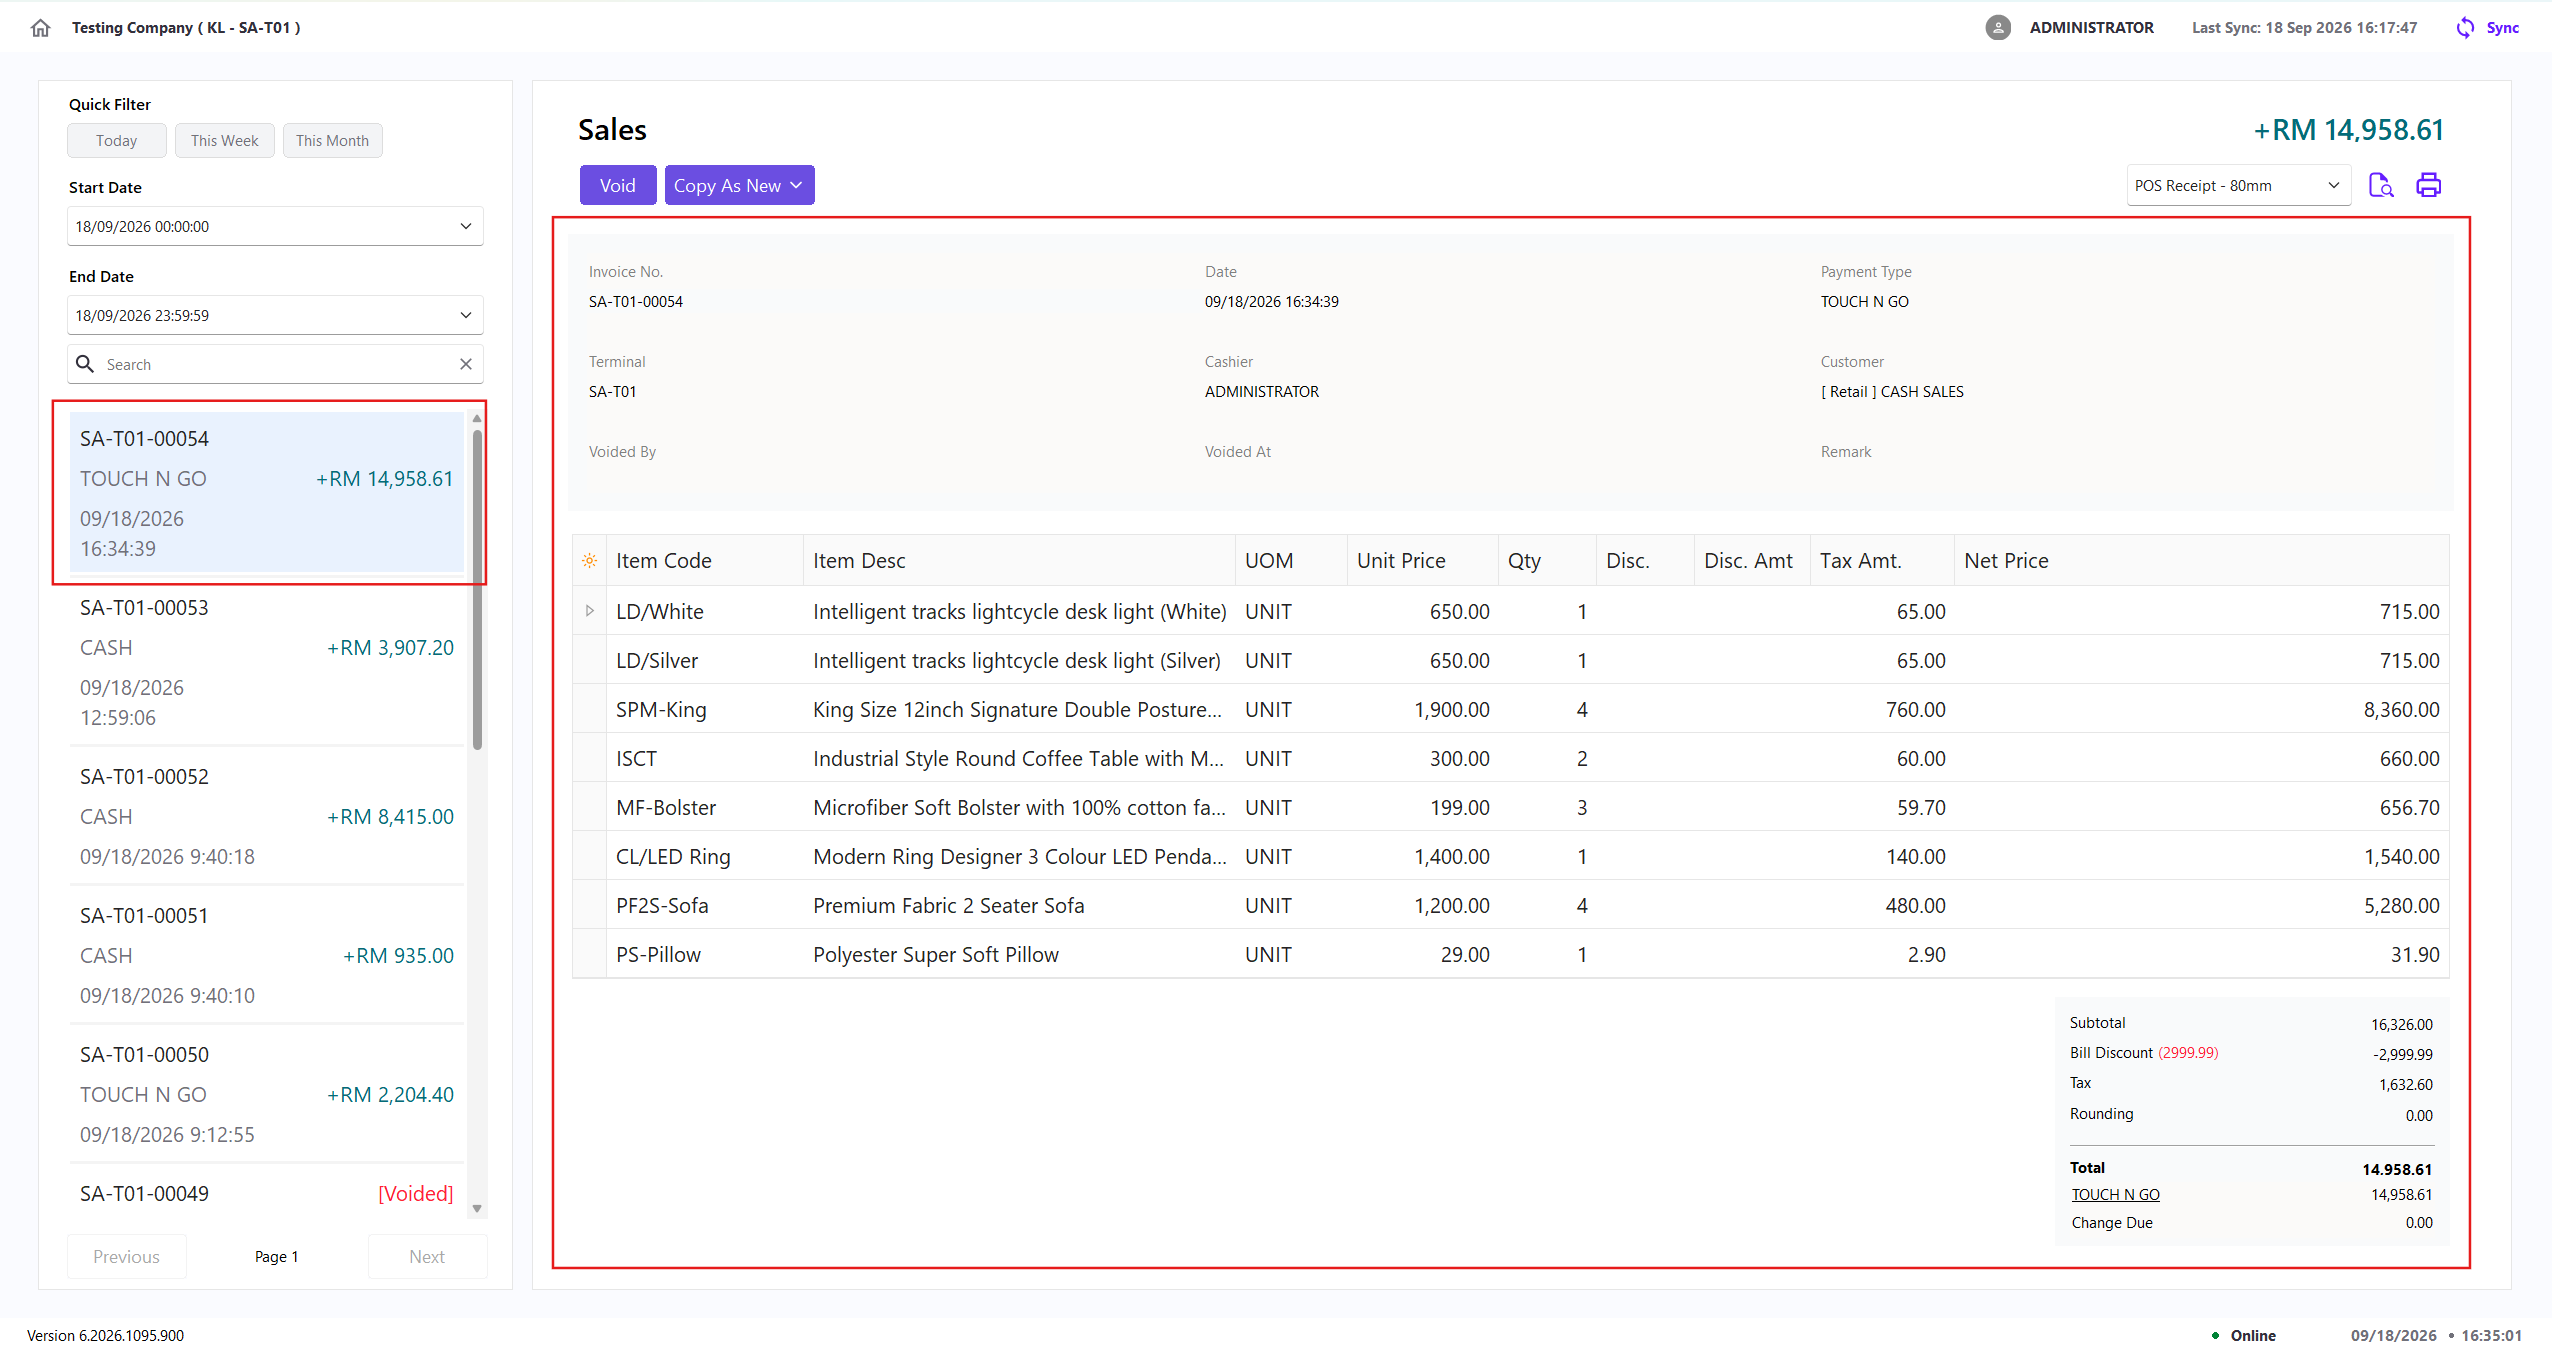Viewport: 2552px width, 1352px height.
Task: Click the Online status indicator
Action: point(2243,1335)
